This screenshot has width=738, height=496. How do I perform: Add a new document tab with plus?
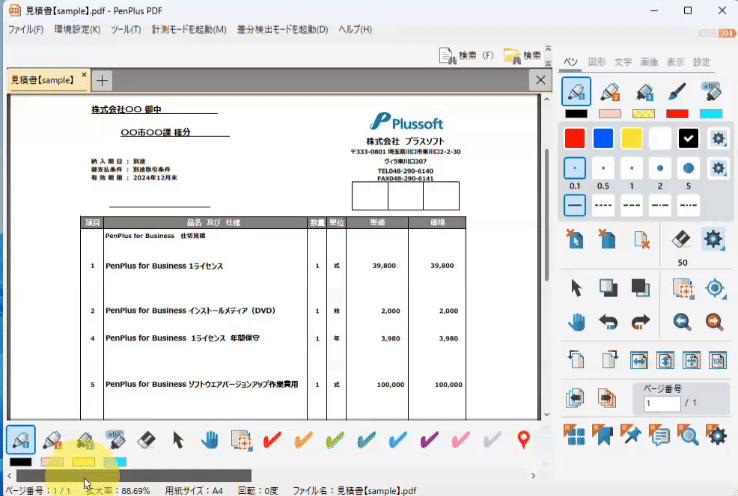point(102,80)
